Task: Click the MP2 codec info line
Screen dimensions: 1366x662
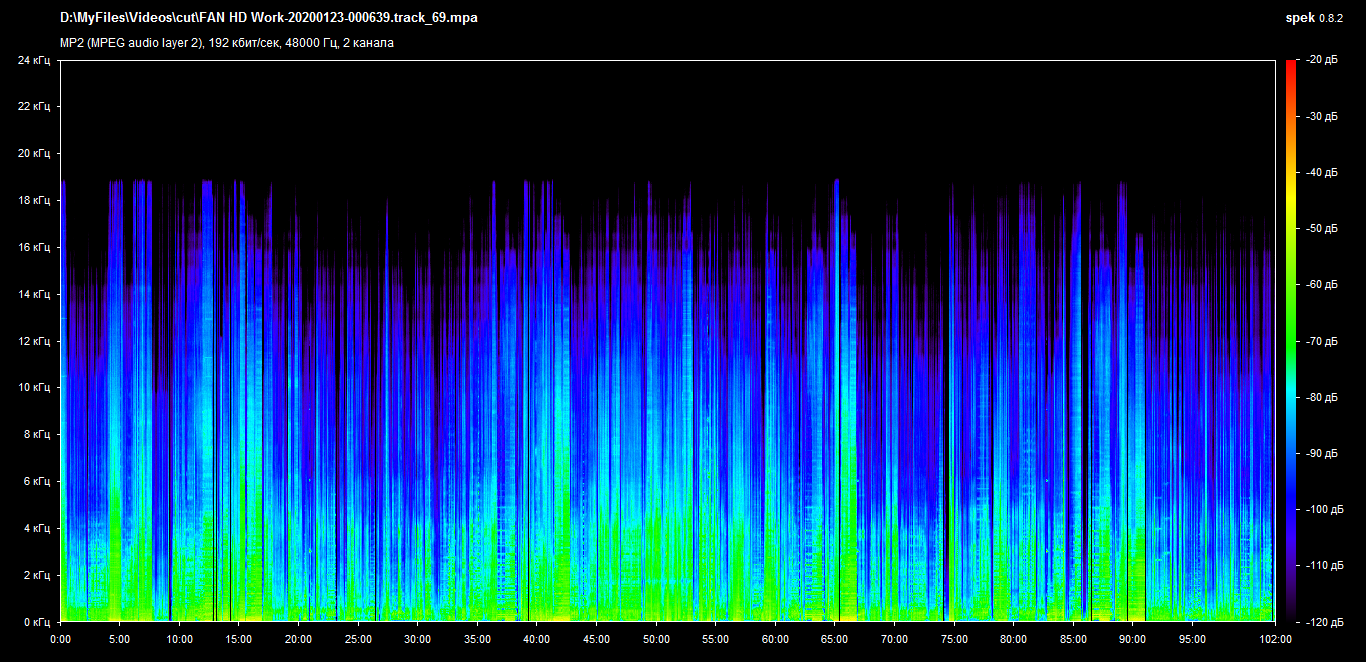Action: [227, 43]
